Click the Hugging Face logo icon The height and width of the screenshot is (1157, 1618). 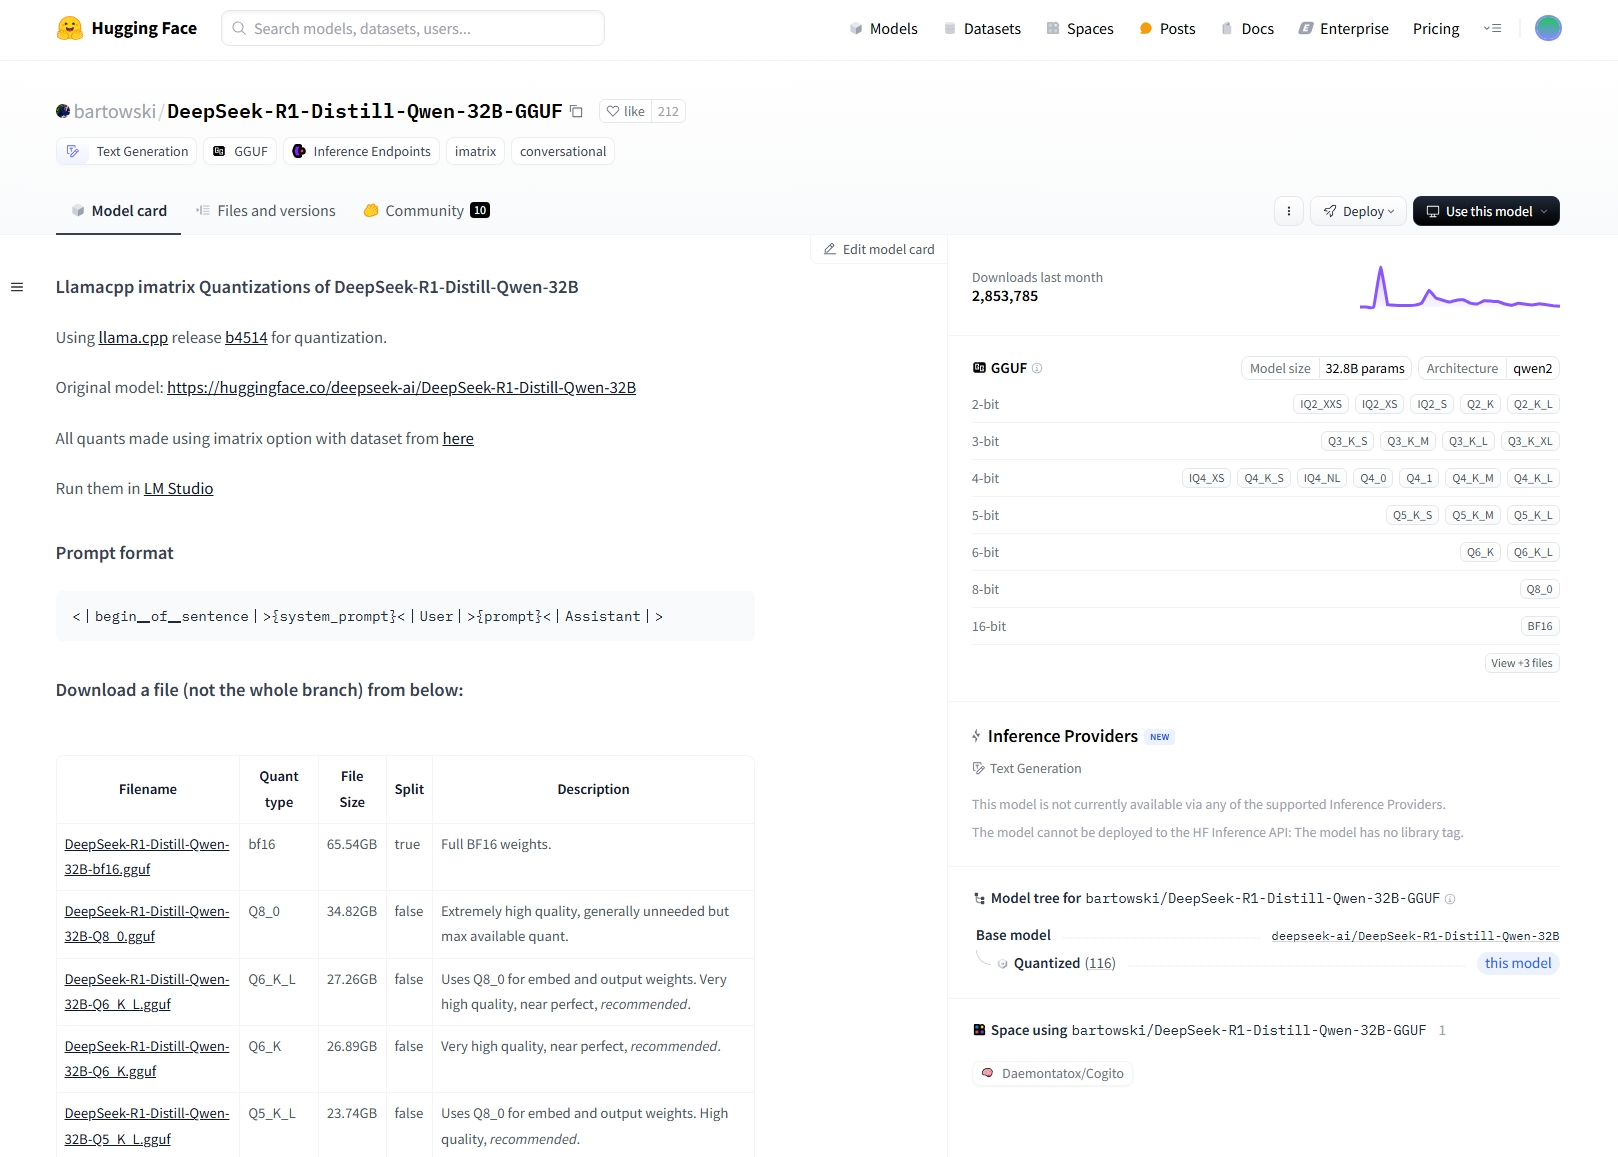click(70, 28)
